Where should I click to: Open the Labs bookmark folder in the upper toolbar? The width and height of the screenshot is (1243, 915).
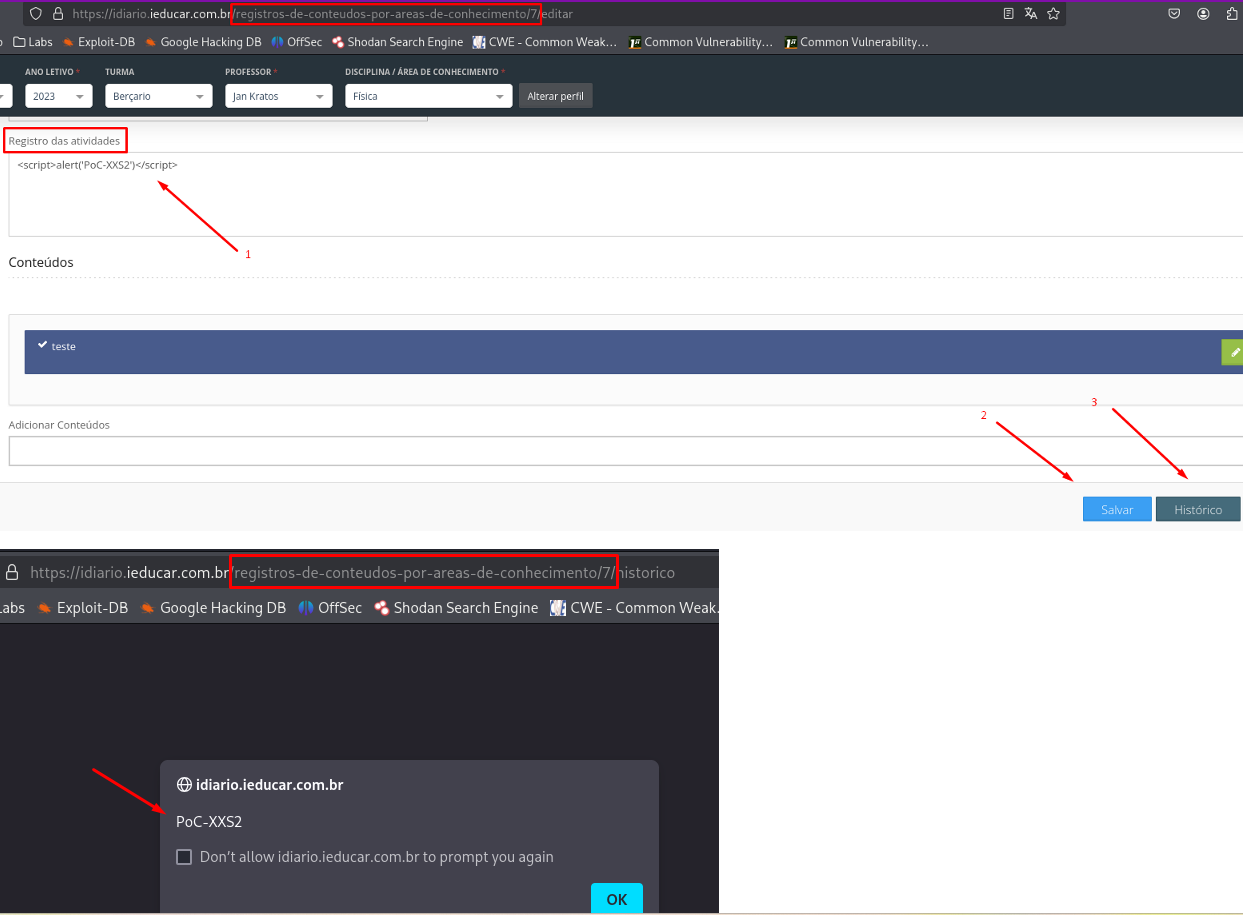[33, 42]
